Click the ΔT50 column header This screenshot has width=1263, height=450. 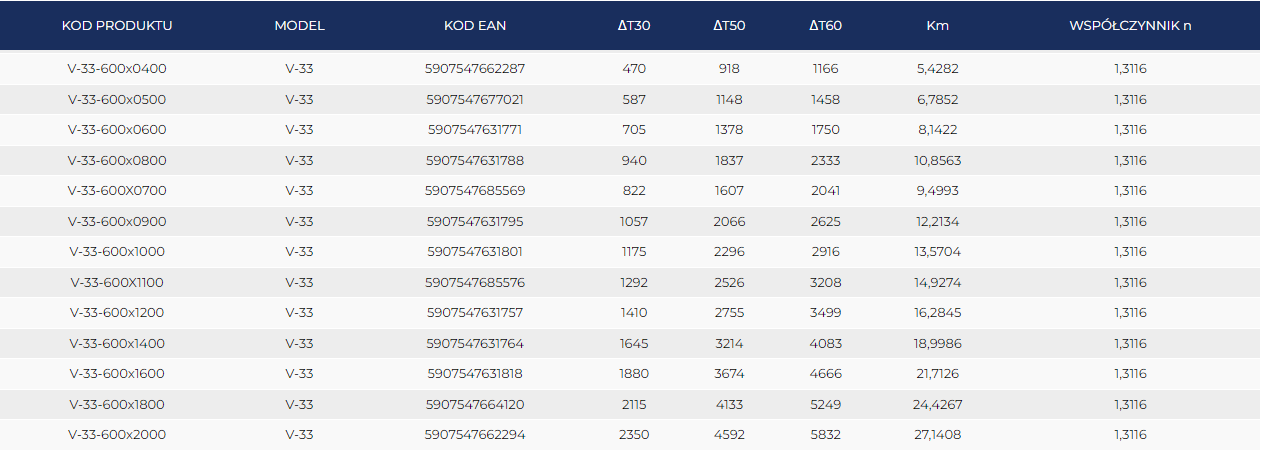click(729, 25)
